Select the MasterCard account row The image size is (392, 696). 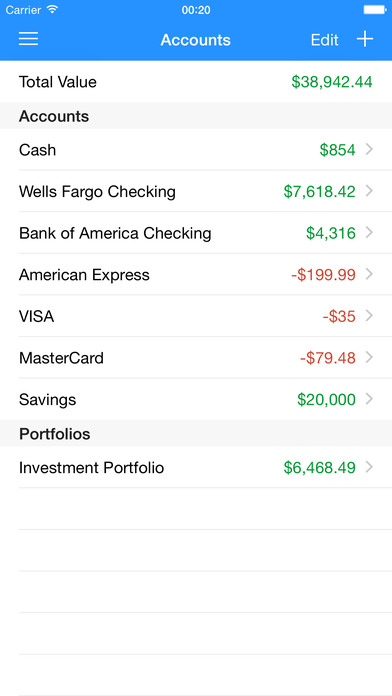[196, 358]
